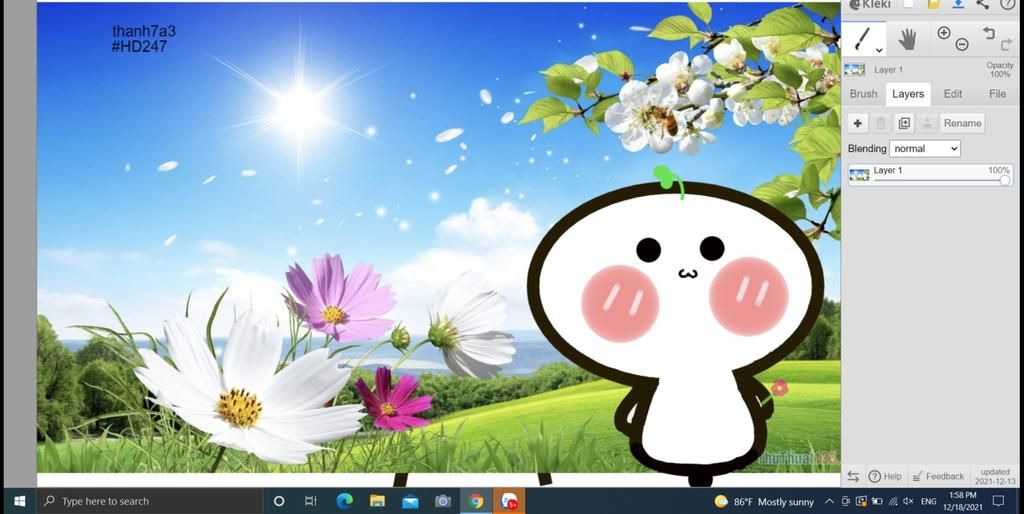The width and height of the screenshot is (1024, 514).
Task: Open File Explorer from taskbar
Action: coord(377,501)
